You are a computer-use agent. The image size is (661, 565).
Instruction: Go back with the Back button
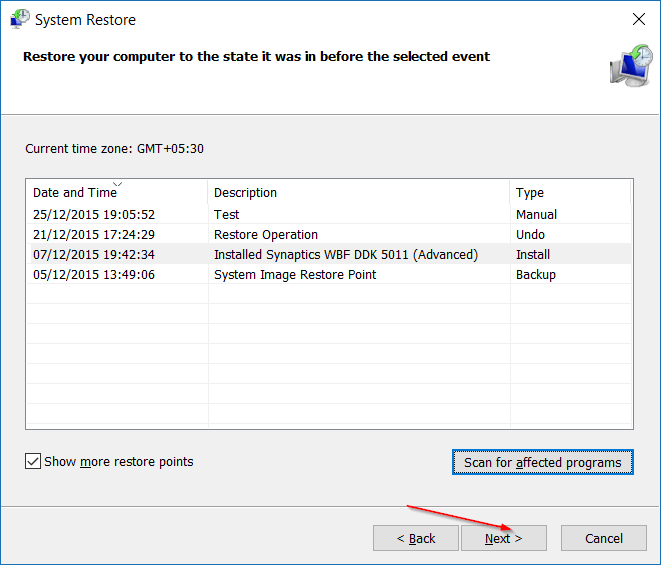pos(416,538)
